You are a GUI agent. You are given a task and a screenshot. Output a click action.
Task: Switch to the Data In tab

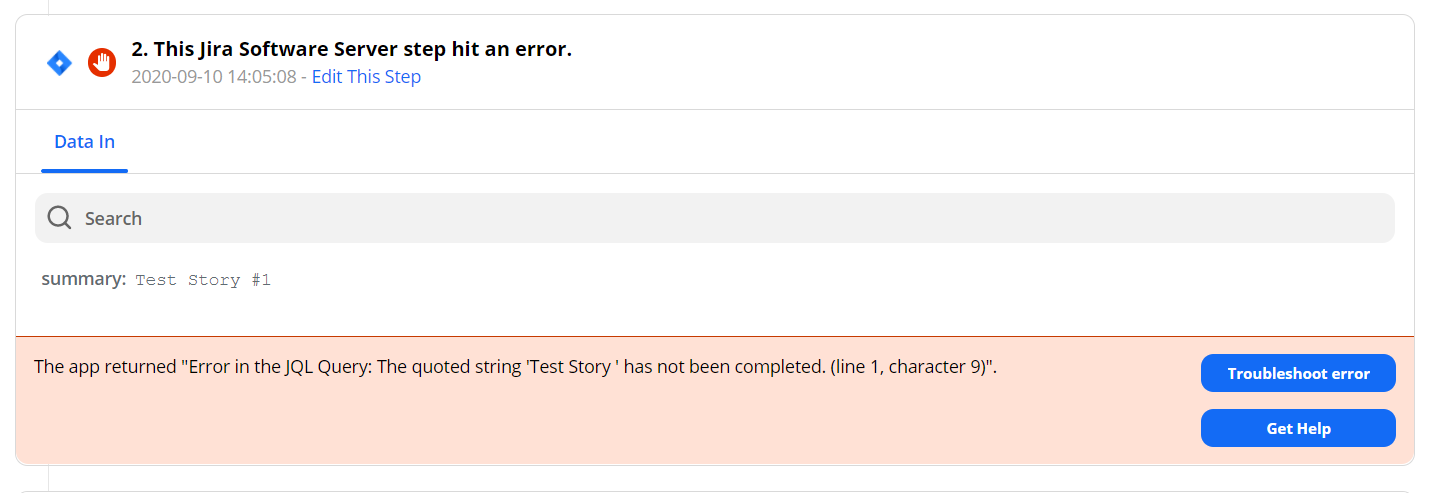[x=84, y=142]
